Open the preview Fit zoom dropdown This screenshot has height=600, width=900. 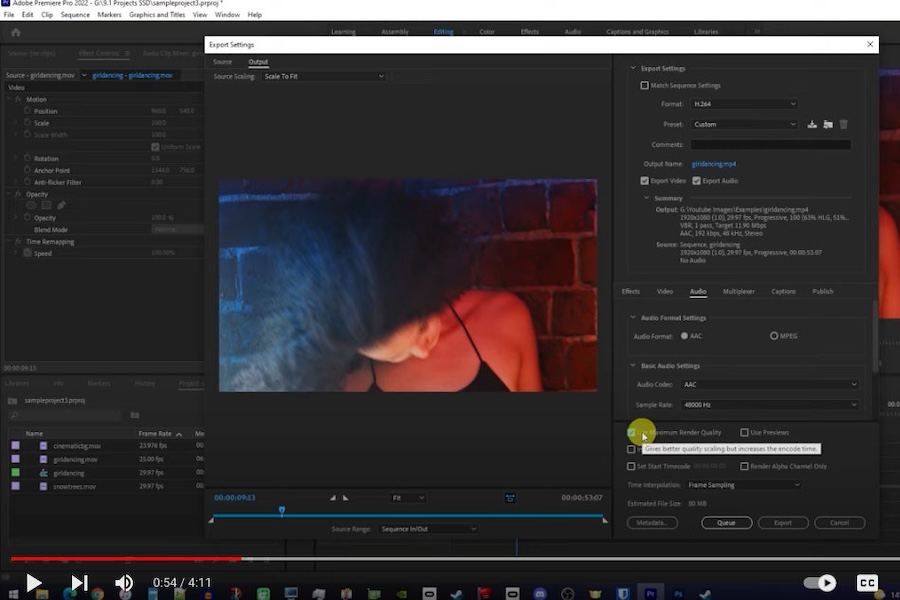pyautogui.click(x=408, y=498)
